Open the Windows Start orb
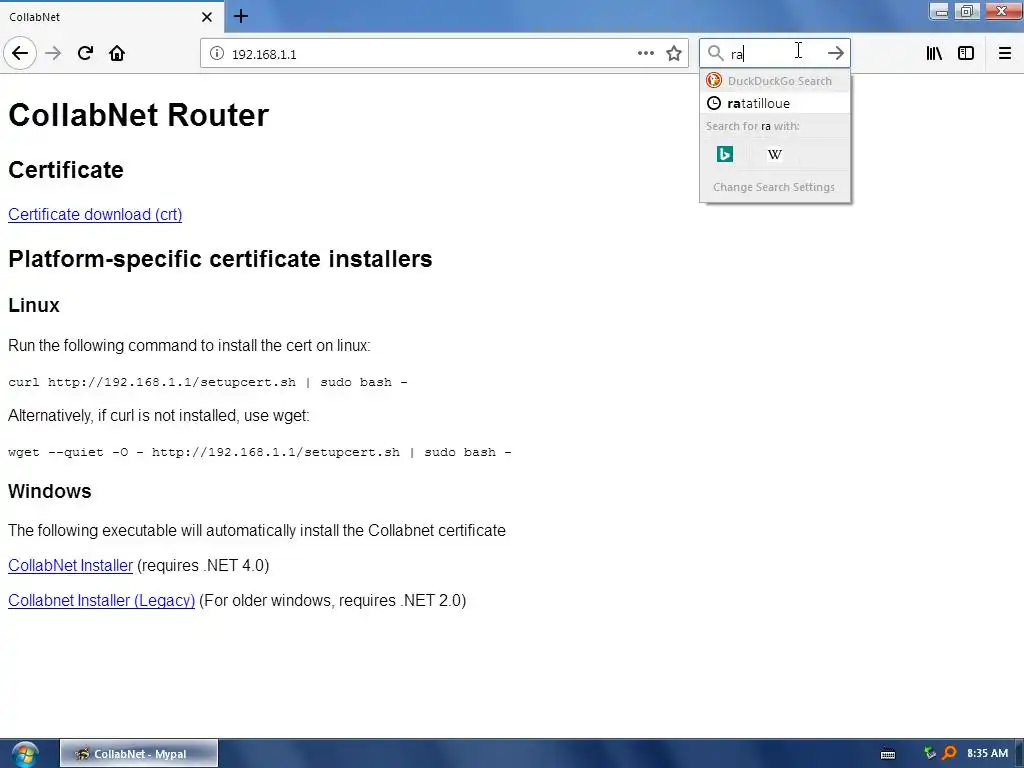1024x768 pixels. click(x=25, y=754)
